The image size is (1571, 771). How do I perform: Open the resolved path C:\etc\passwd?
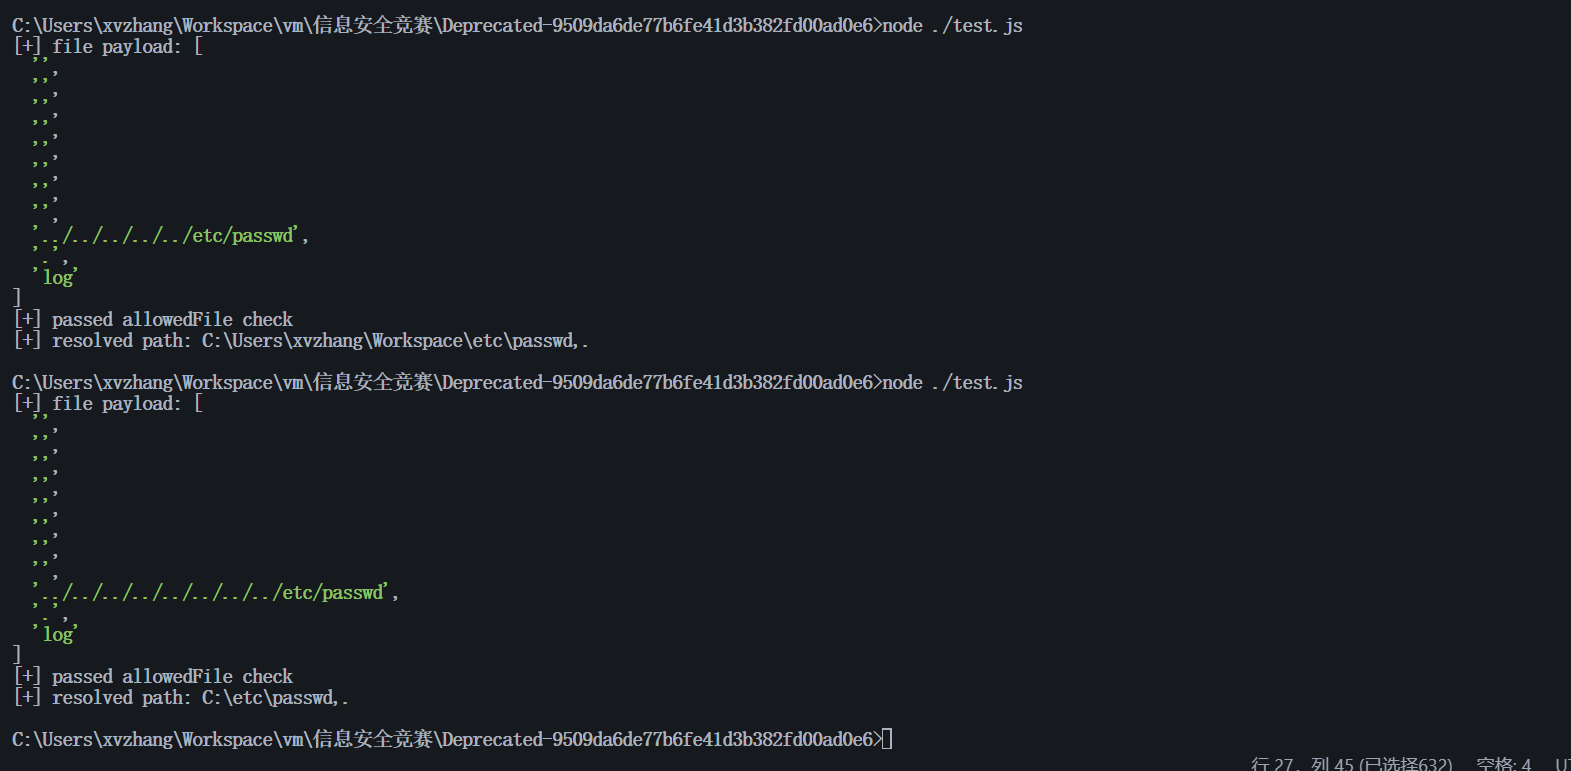point(269,698)
